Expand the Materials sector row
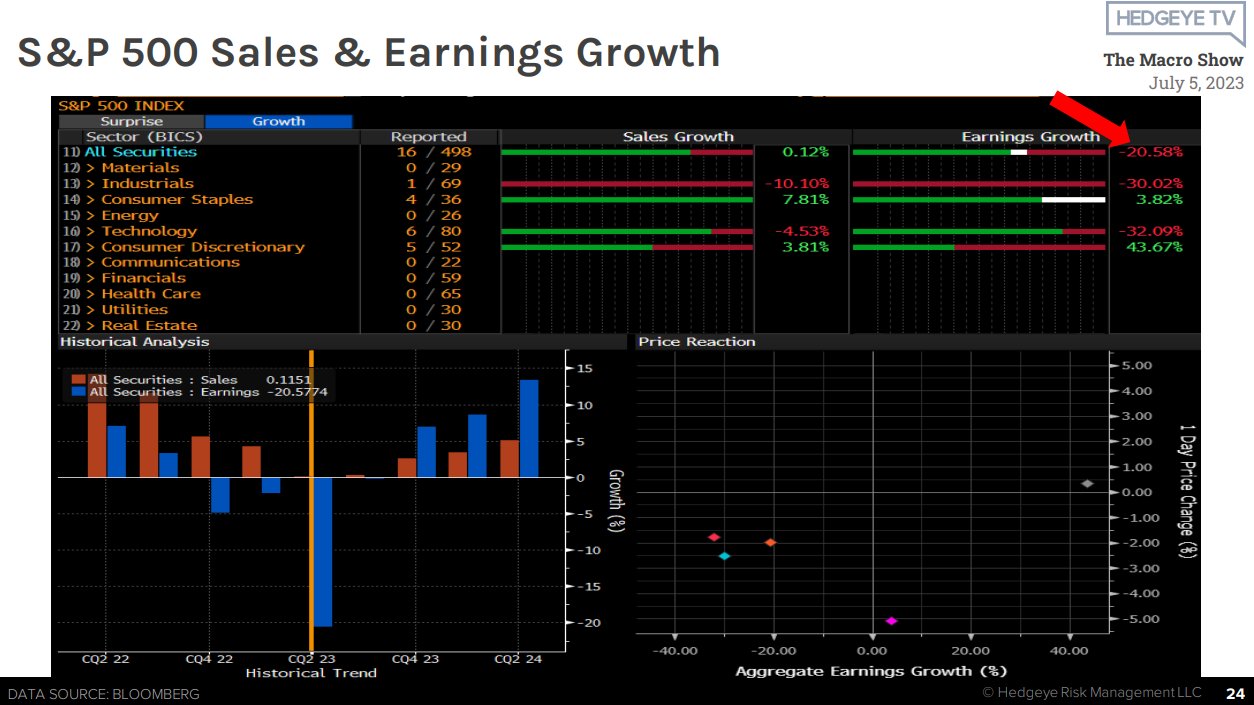The width and height of the screenshot is (1254, 705). point(140,168)
